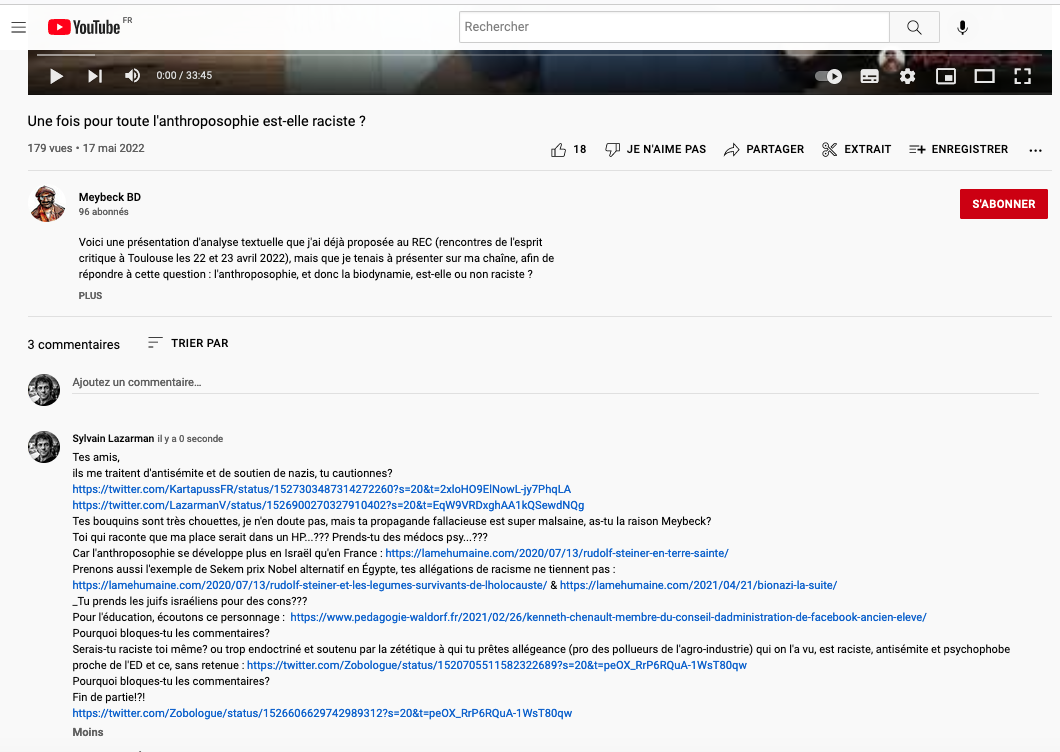Mute the video volume

[133, 76]
